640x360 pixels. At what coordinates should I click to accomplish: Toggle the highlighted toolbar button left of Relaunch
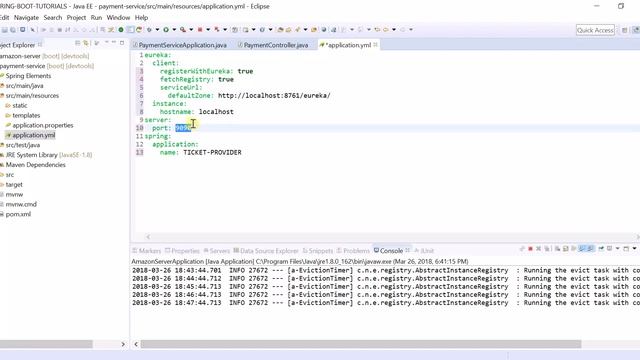[x=130, y=30]
